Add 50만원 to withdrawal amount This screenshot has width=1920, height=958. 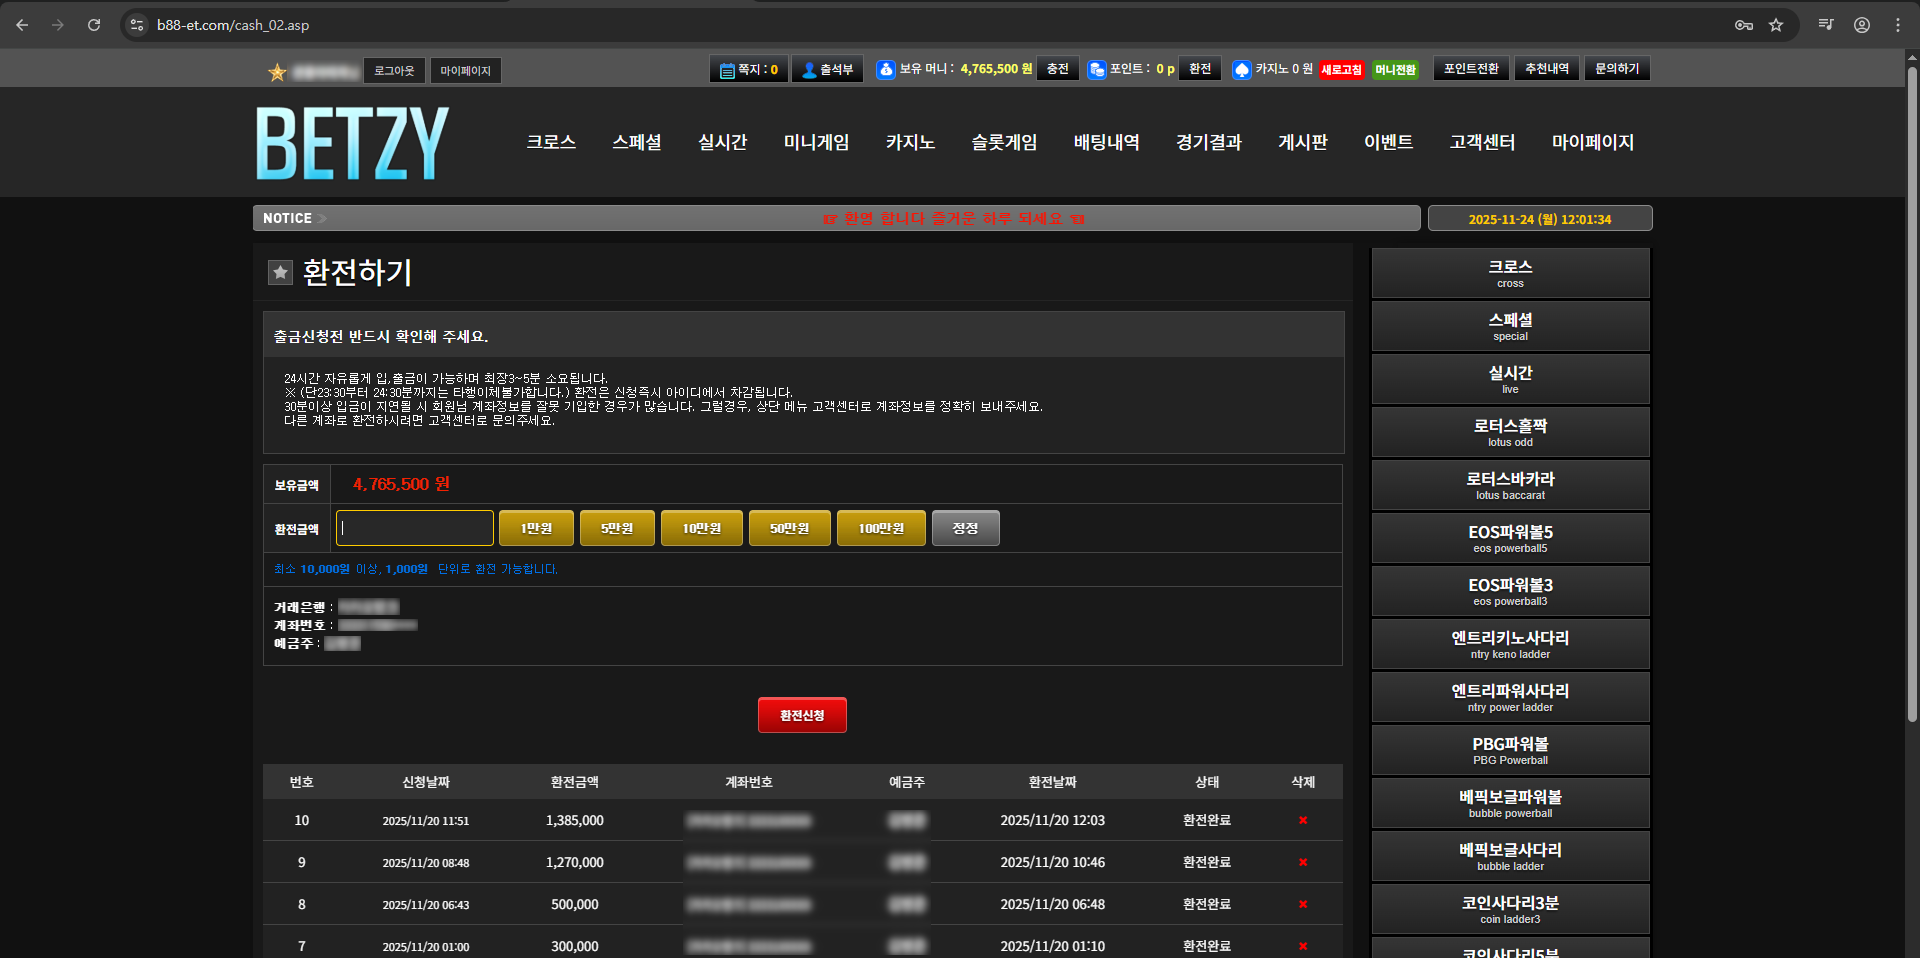click(789, 528)
